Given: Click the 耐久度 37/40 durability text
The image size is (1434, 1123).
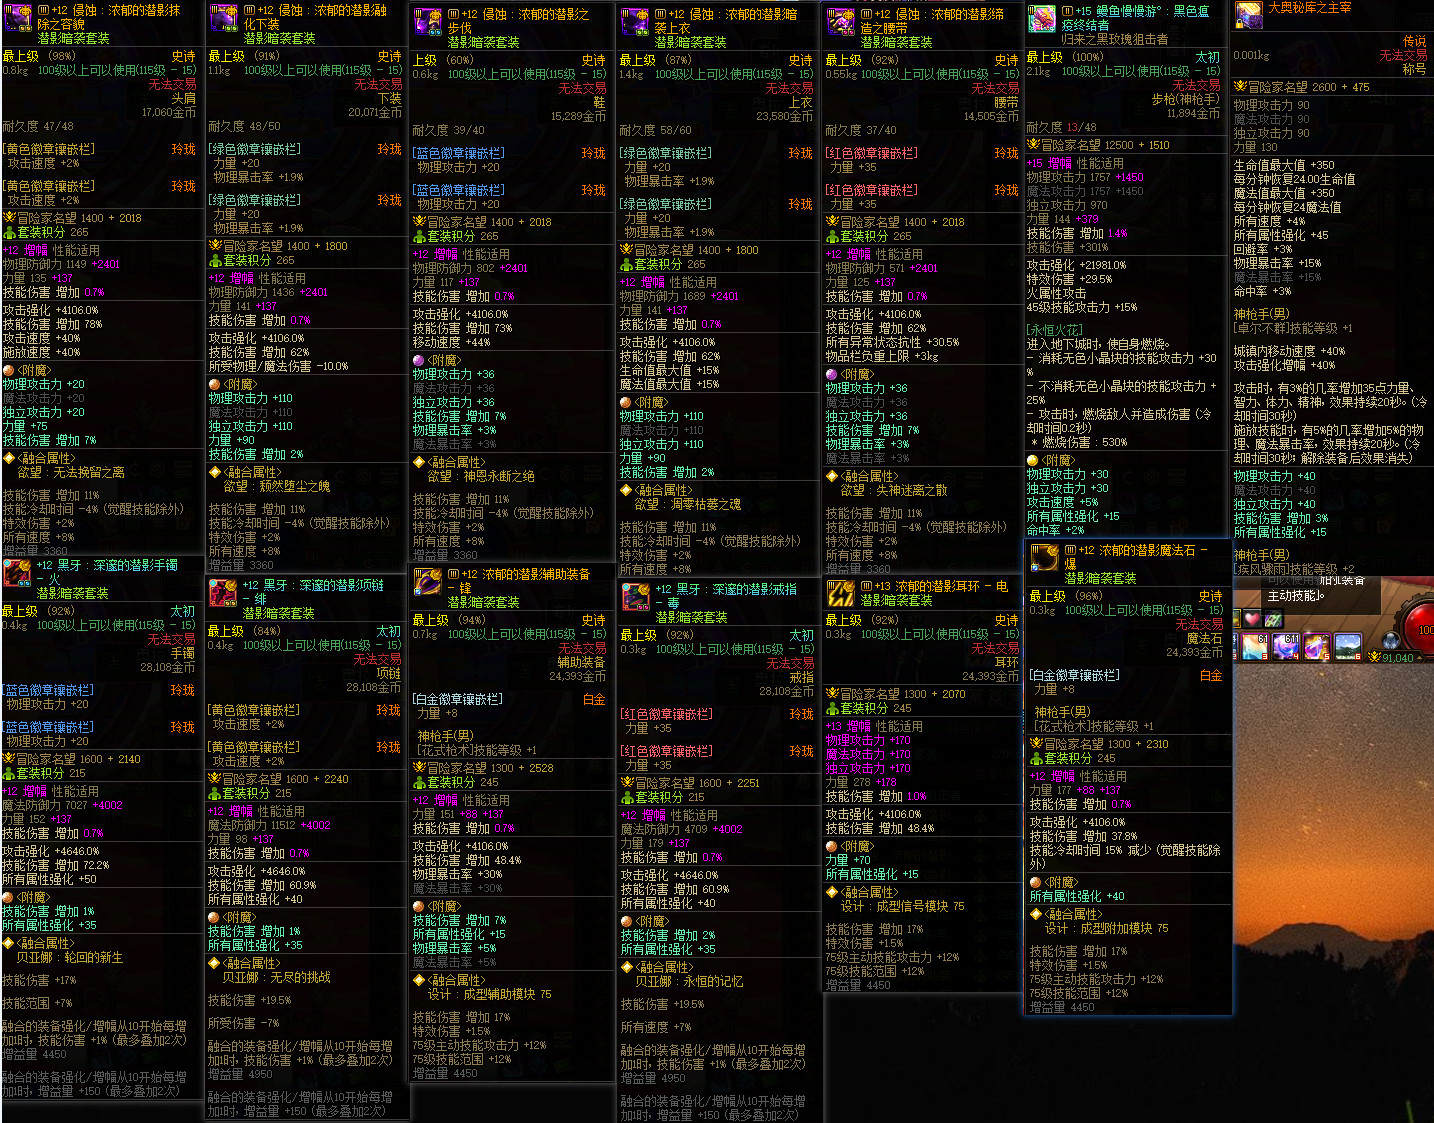Looking at the screenshot, I should coord(861,131).
